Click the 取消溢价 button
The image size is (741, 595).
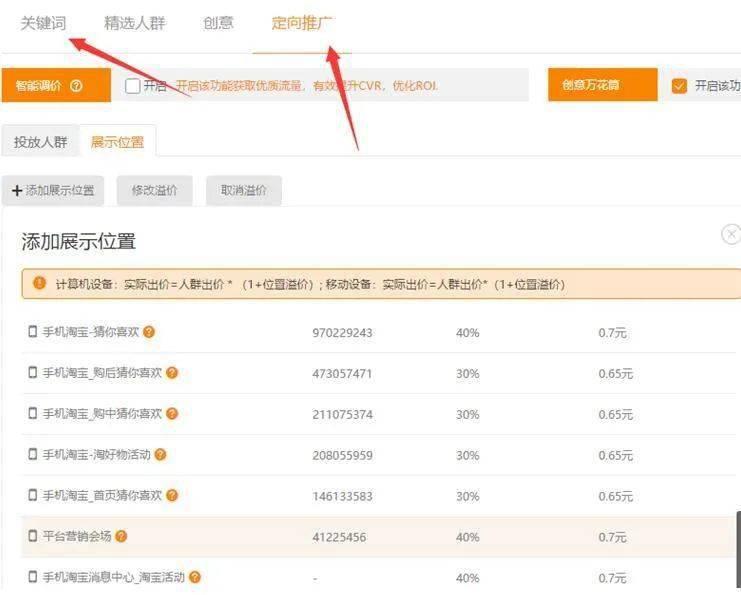pyautogui.click(x=244, y=190)
